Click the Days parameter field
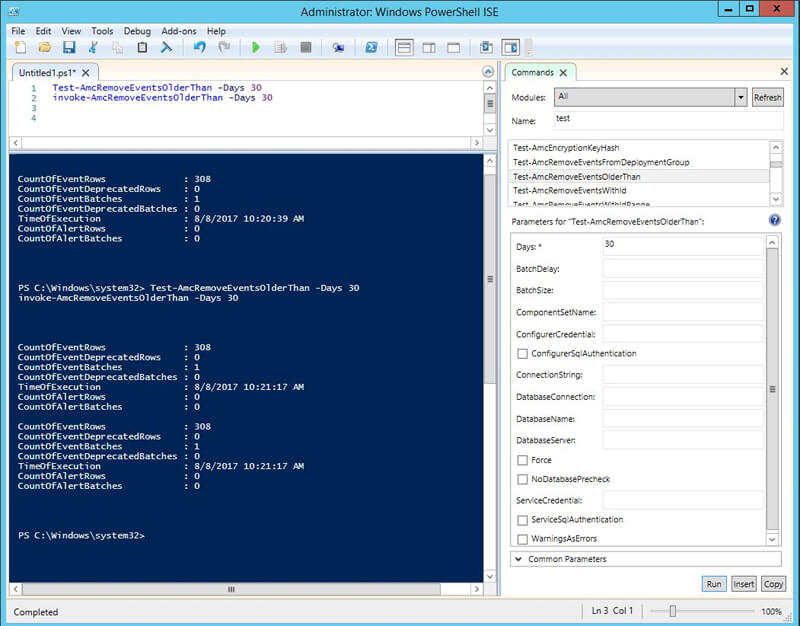800x626 pixels. point(683,246)
